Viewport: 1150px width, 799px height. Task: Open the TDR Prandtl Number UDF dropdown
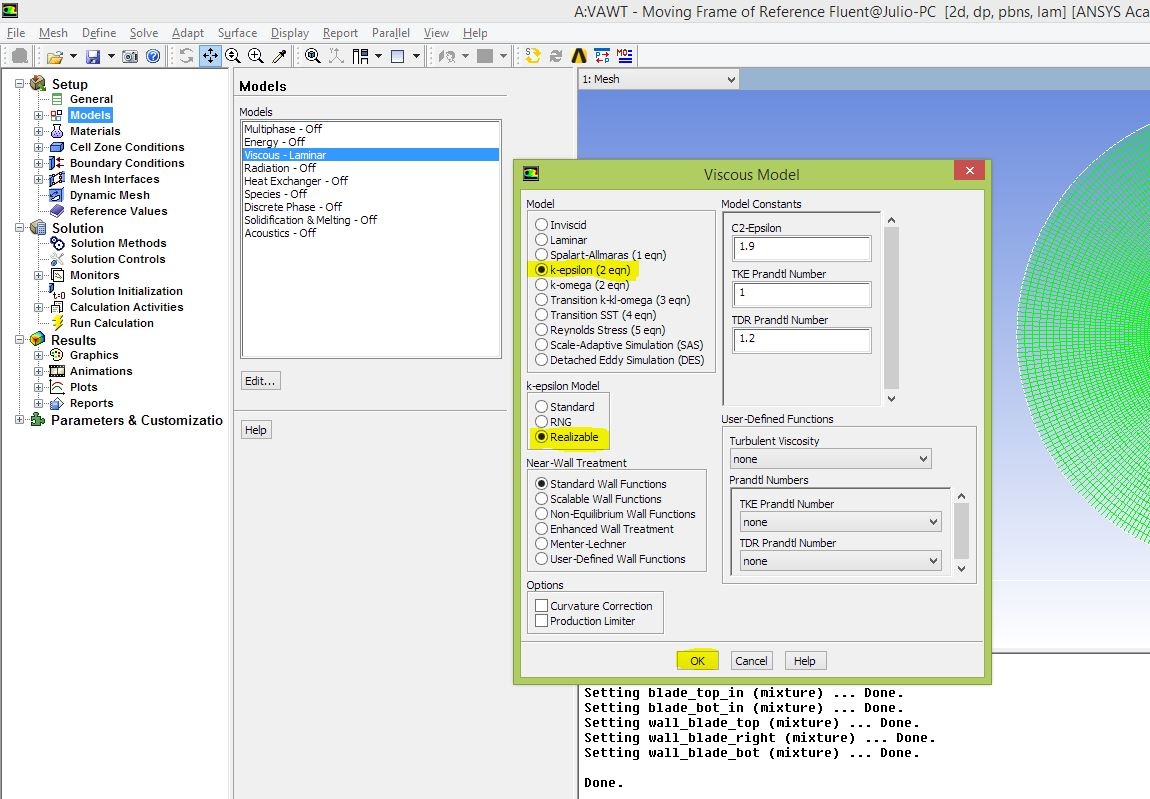(x=840, y=561)
